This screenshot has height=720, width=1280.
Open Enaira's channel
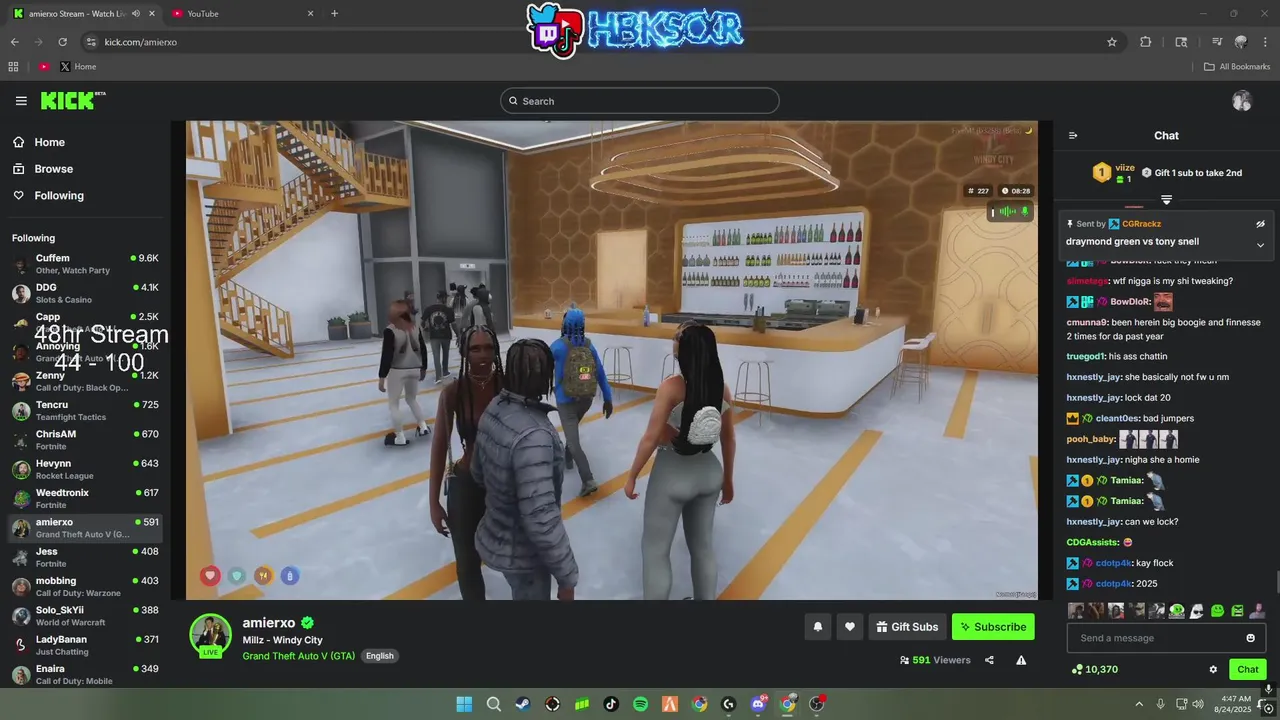[86, 674]
